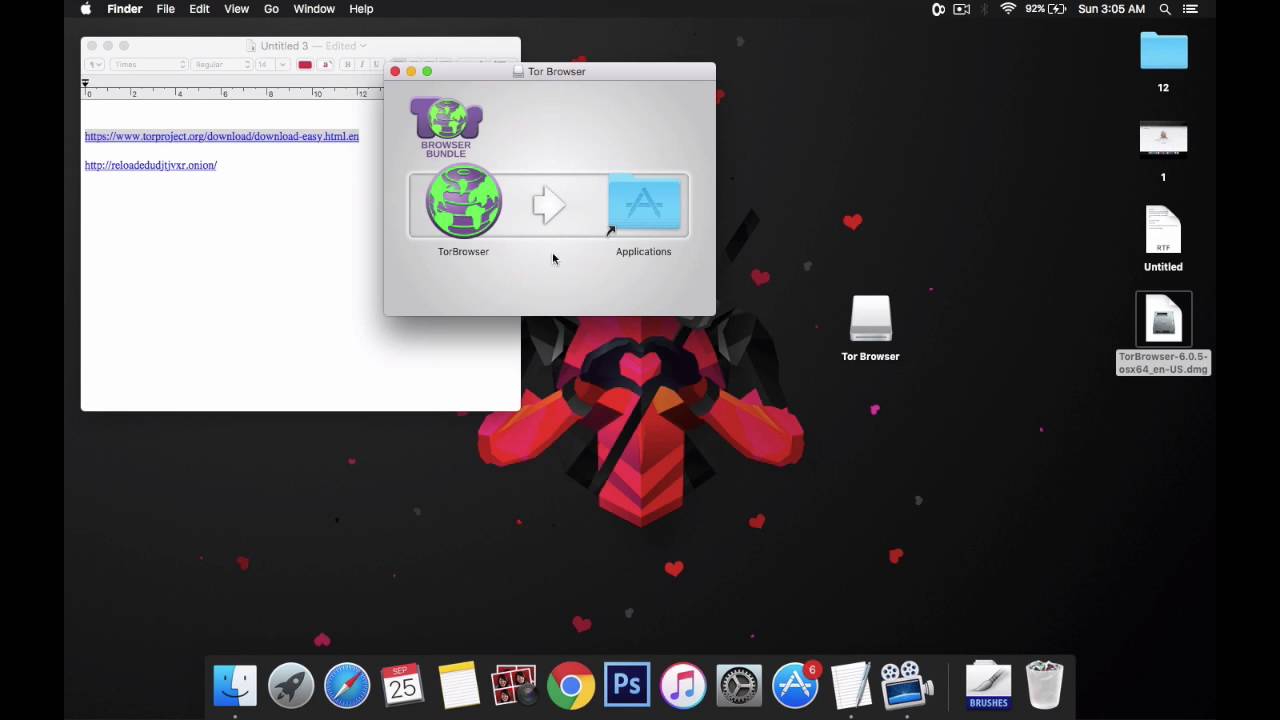
Task: Select the Untitled RTF document on desktop
Action: [x=1163, y=230]
